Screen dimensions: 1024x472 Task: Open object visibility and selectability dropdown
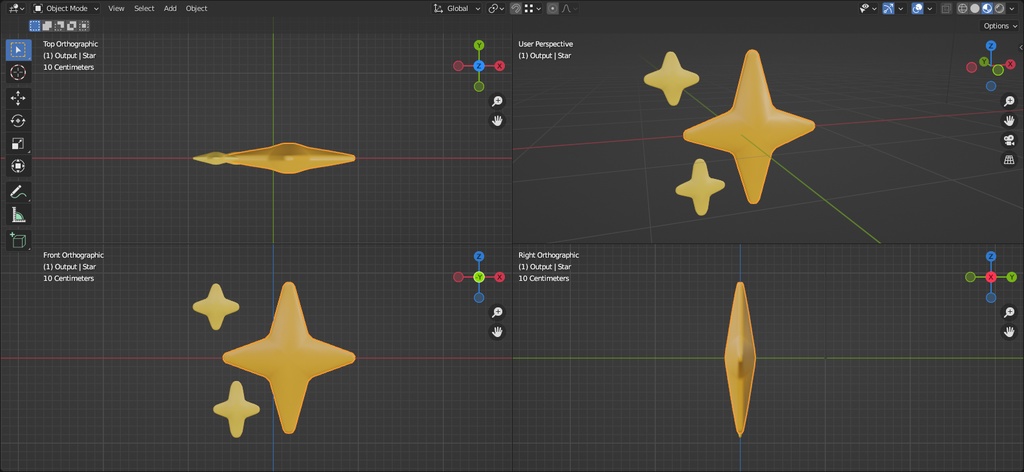[868, 8]
